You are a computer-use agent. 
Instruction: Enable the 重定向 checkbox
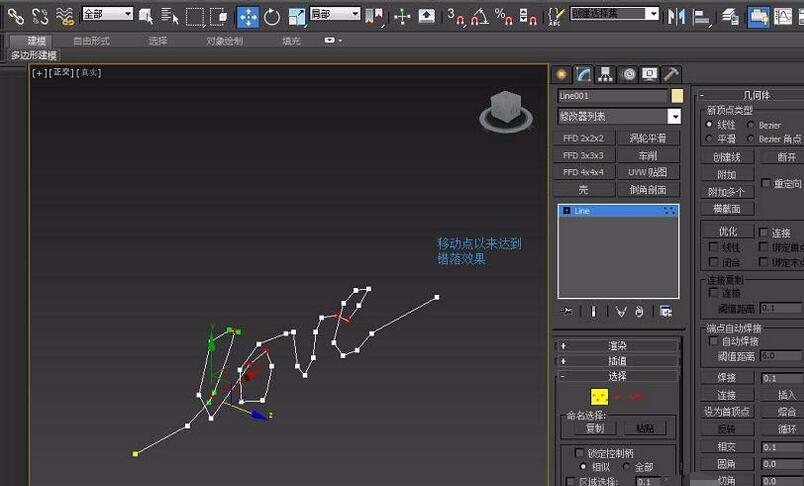pyautogui.click(x=766, y=183)
